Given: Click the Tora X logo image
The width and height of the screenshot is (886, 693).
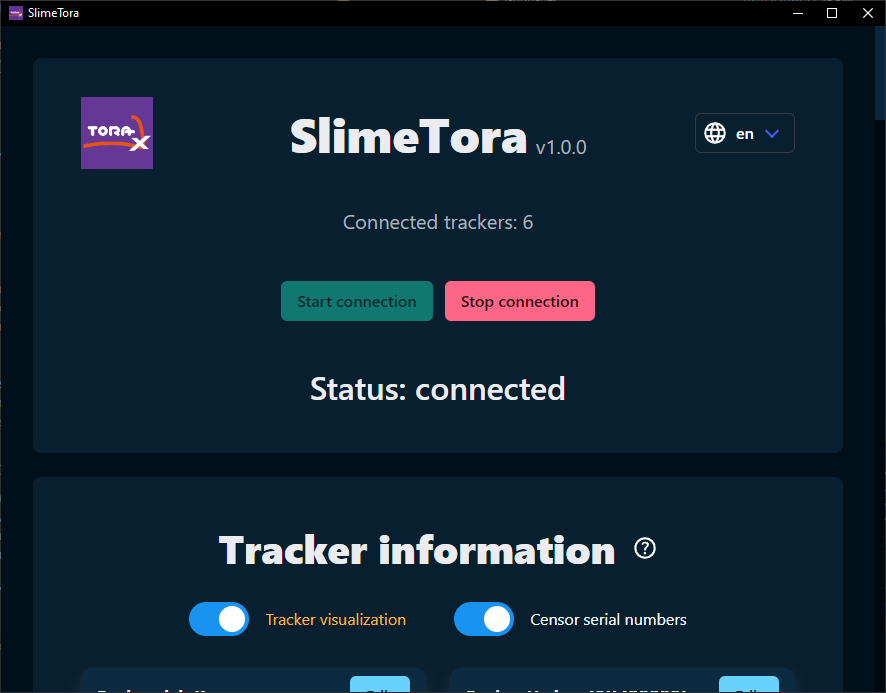Looking at the screenshot, I should point(117,133).
